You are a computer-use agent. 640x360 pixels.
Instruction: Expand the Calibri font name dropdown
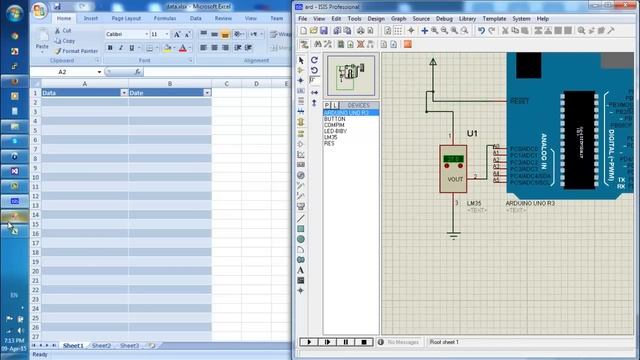click(147, 34)
